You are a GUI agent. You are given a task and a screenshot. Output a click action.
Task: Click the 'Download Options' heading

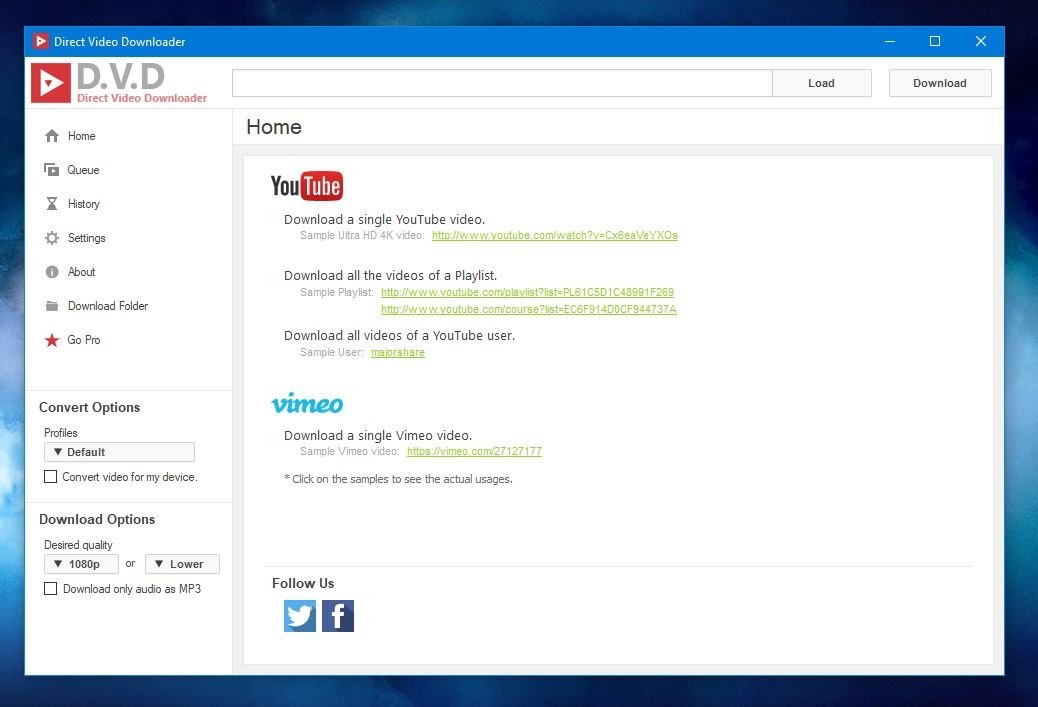(97, 519)
